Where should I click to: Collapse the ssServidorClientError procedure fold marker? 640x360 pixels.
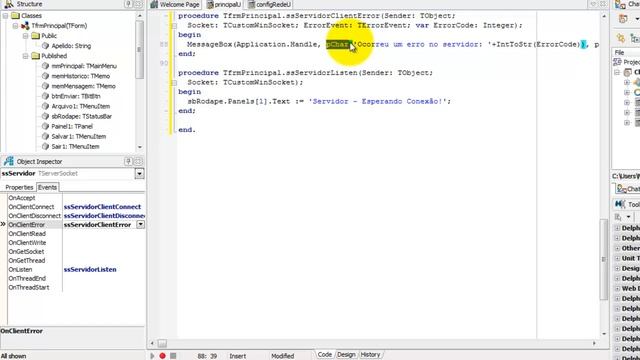[174, 26]
